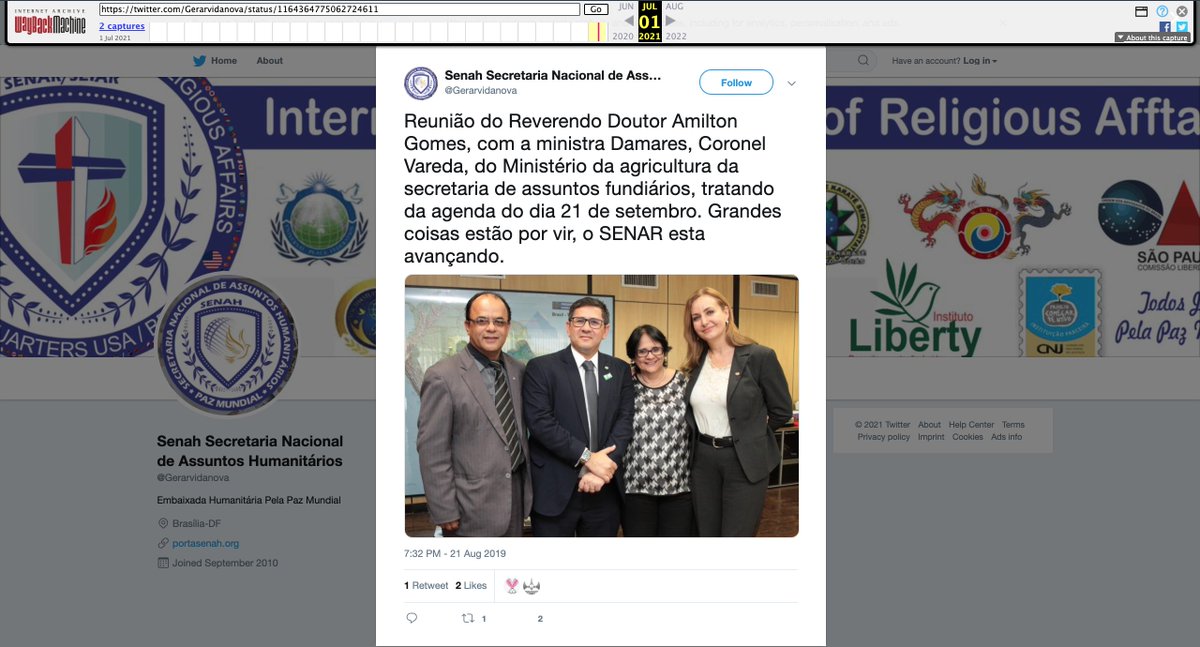Enlarge the tweet photo of four people
This screenshot has height=647, width=1200.
(601, 406)
